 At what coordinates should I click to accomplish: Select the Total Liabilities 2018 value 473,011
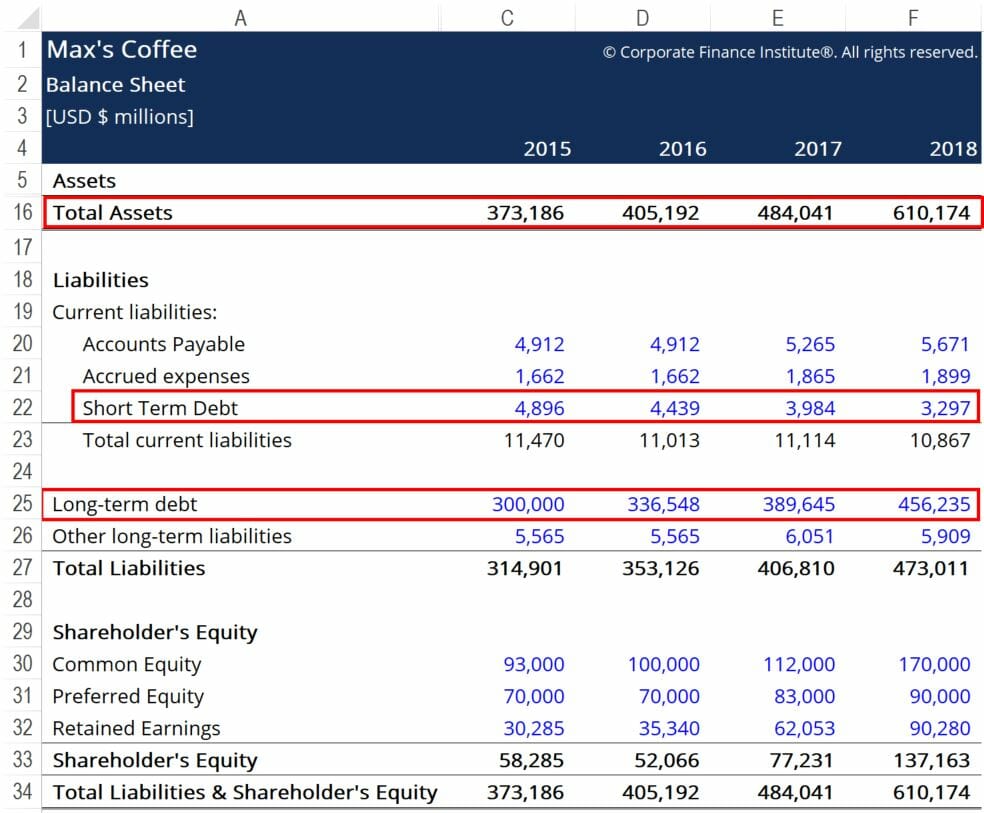[x=932, y=568]
